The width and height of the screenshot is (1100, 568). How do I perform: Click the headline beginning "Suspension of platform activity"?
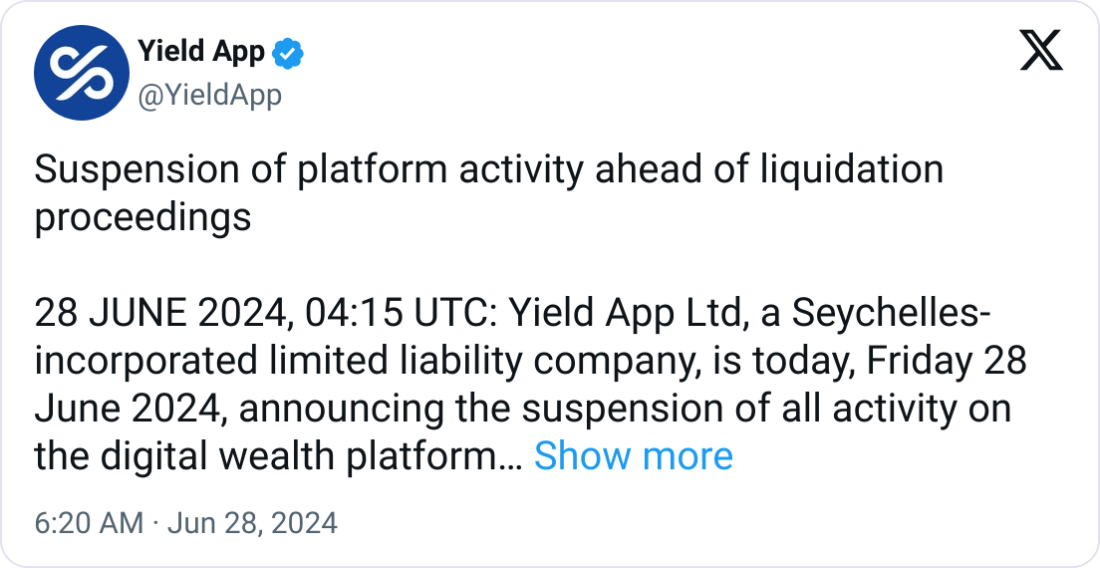300,170
